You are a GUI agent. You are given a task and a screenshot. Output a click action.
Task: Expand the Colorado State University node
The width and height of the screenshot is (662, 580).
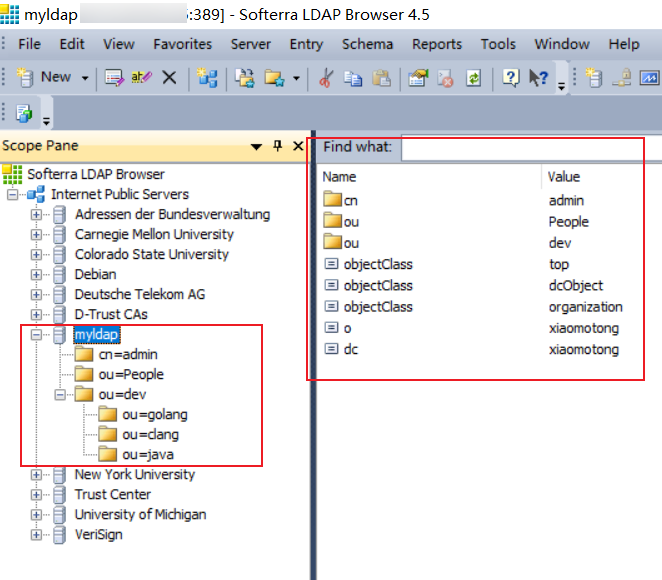36,255
